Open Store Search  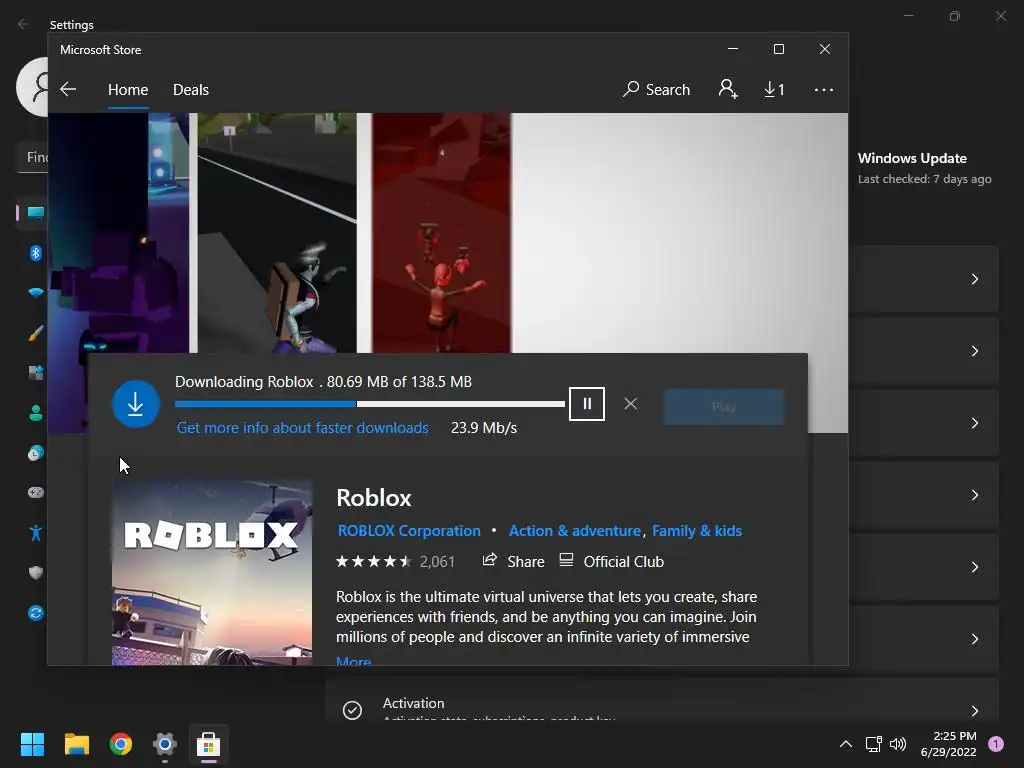coord(656,89)
